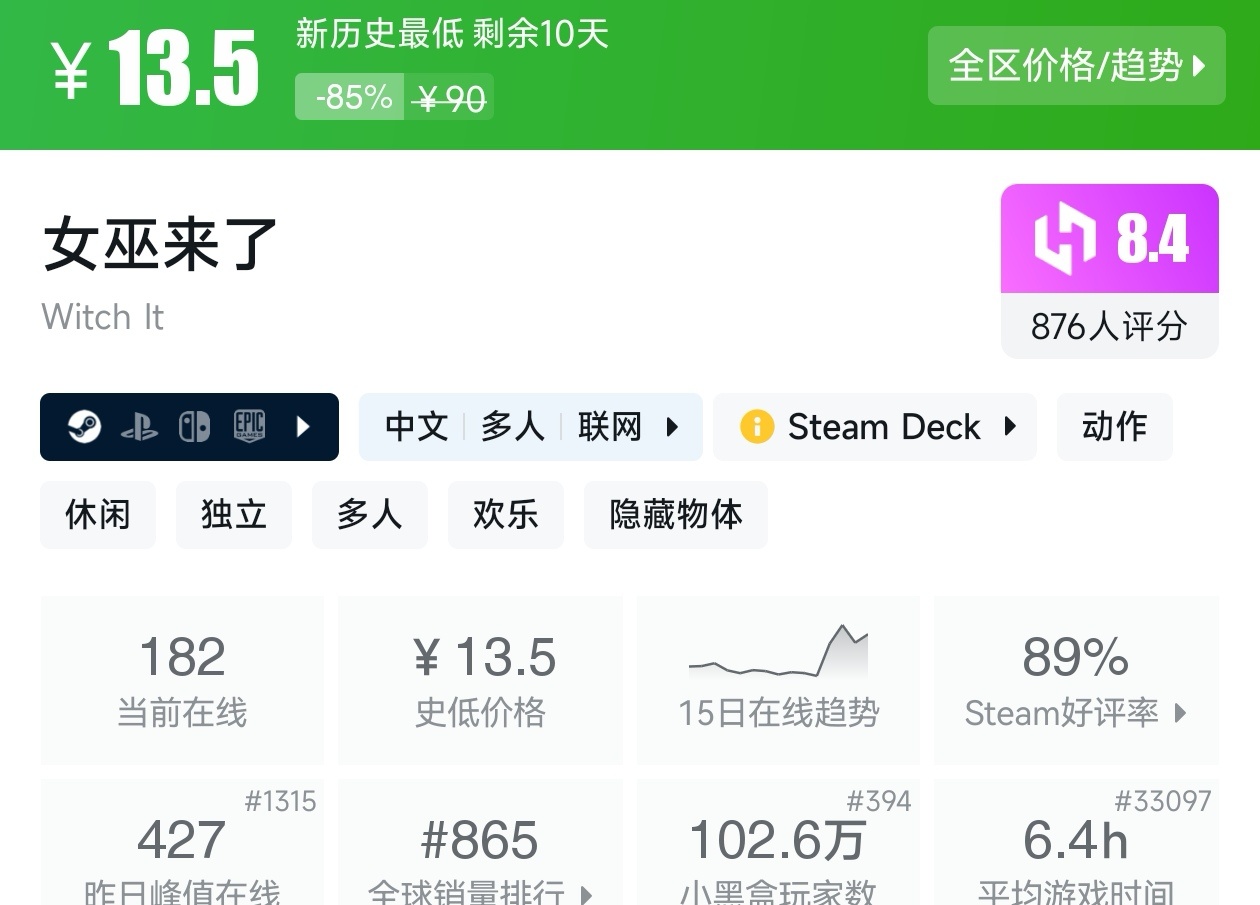Tap the #394 player rank label
Viewport: 1260px width, 905px height.
879,801
